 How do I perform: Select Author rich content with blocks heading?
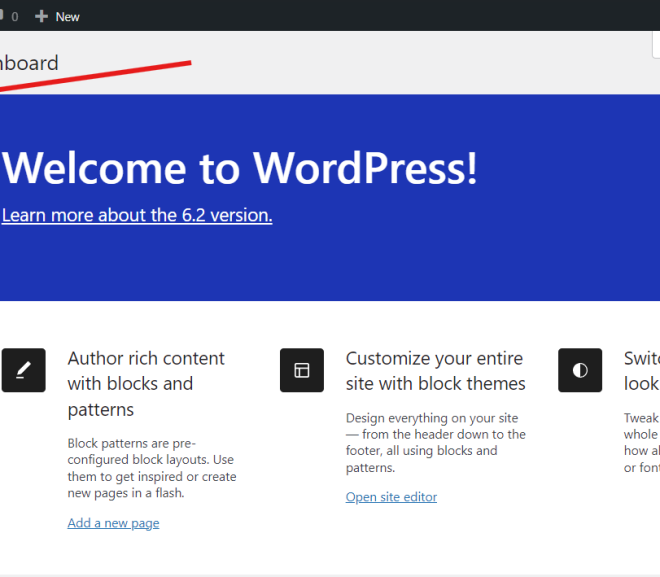click(x=146, y=384)
